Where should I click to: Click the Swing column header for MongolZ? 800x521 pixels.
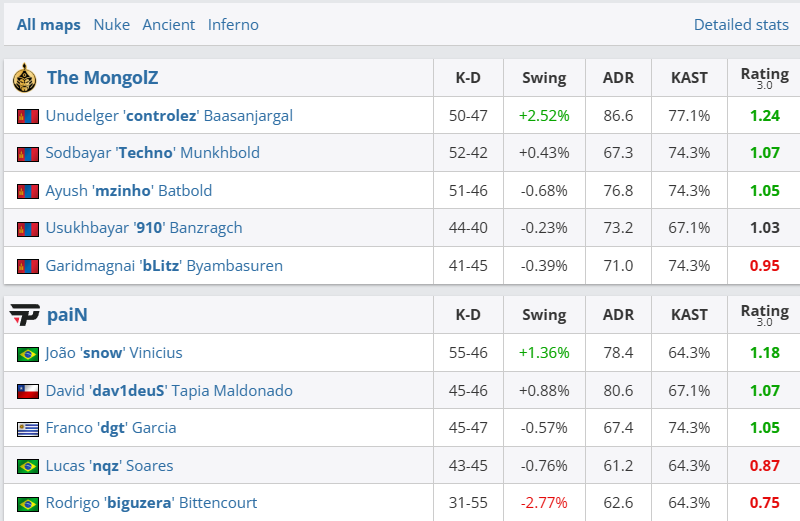click(544, 77)
